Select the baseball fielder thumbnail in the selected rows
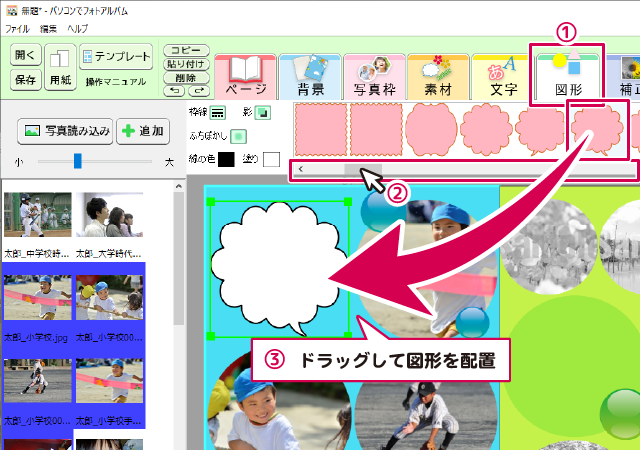The image size is (642, 450). point(38,381)
